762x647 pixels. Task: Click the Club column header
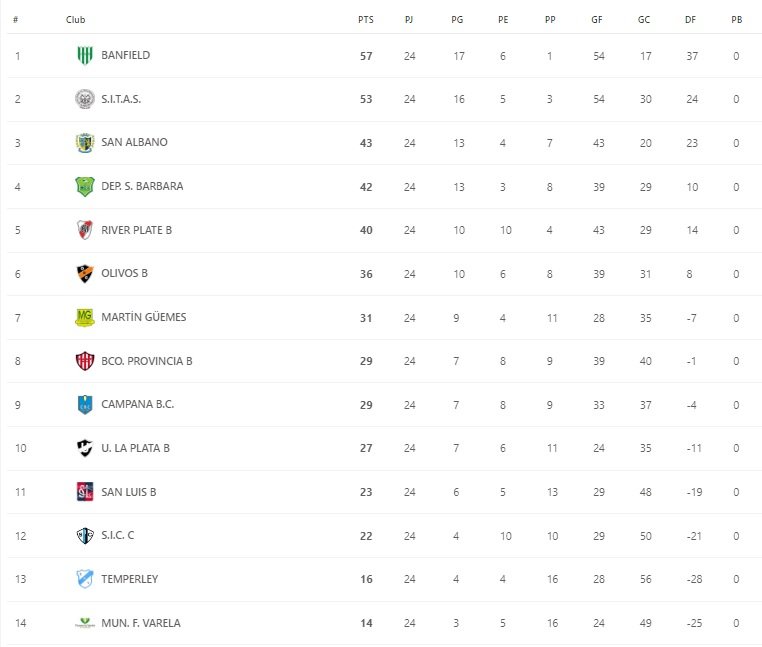[x=75, y=19]
